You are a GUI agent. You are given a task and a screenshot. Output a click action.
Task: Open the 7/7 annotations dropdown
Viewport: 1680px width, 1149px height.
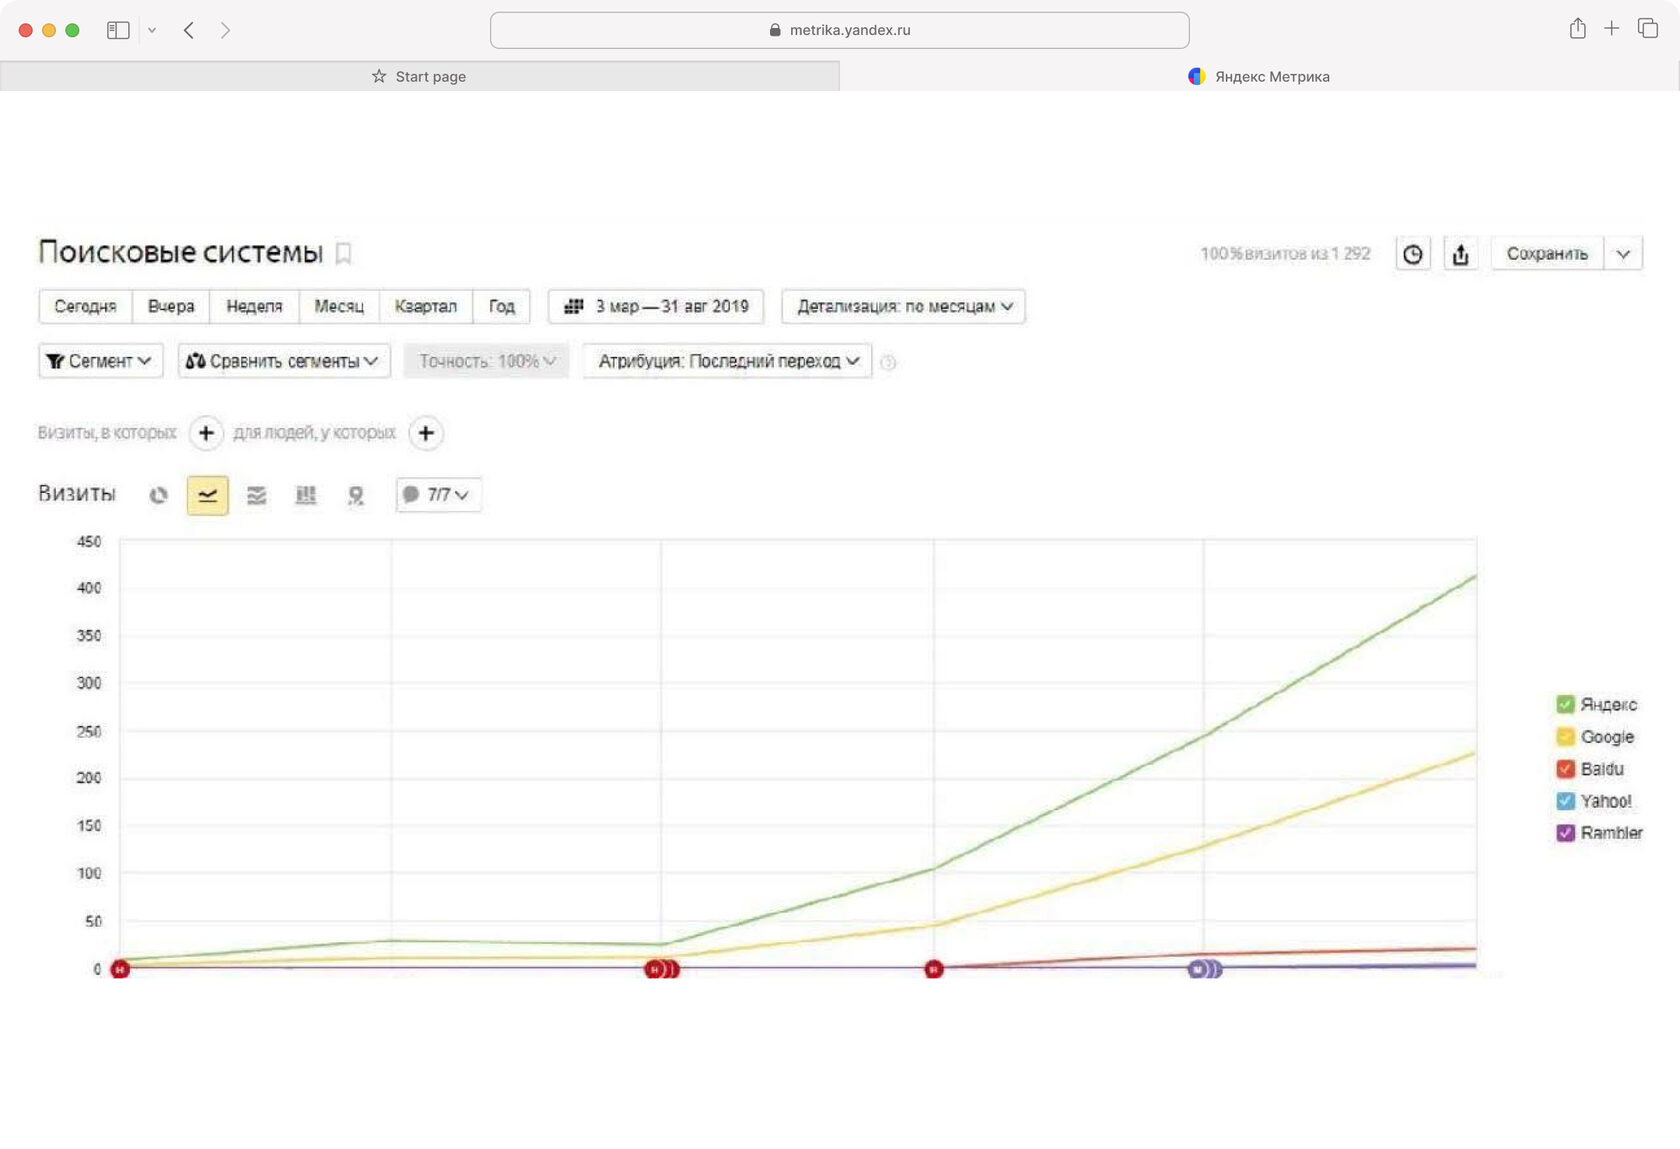(x=438, y=495)
